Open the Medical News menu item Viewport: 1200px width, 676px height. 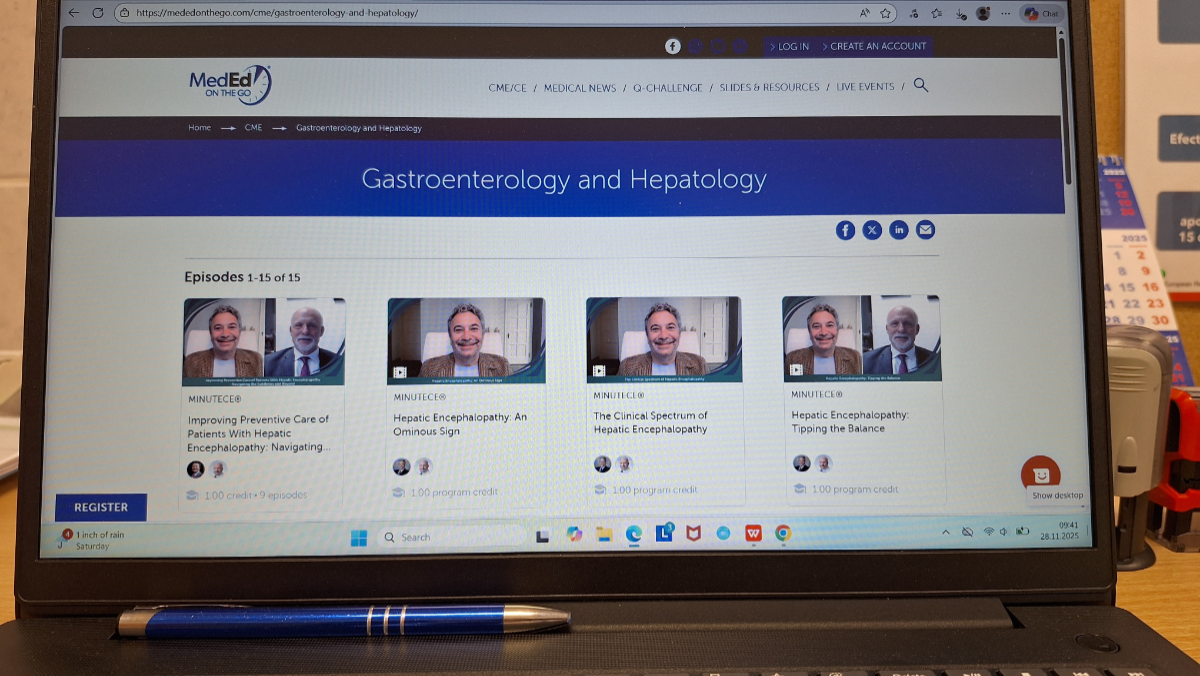point(580,88)
